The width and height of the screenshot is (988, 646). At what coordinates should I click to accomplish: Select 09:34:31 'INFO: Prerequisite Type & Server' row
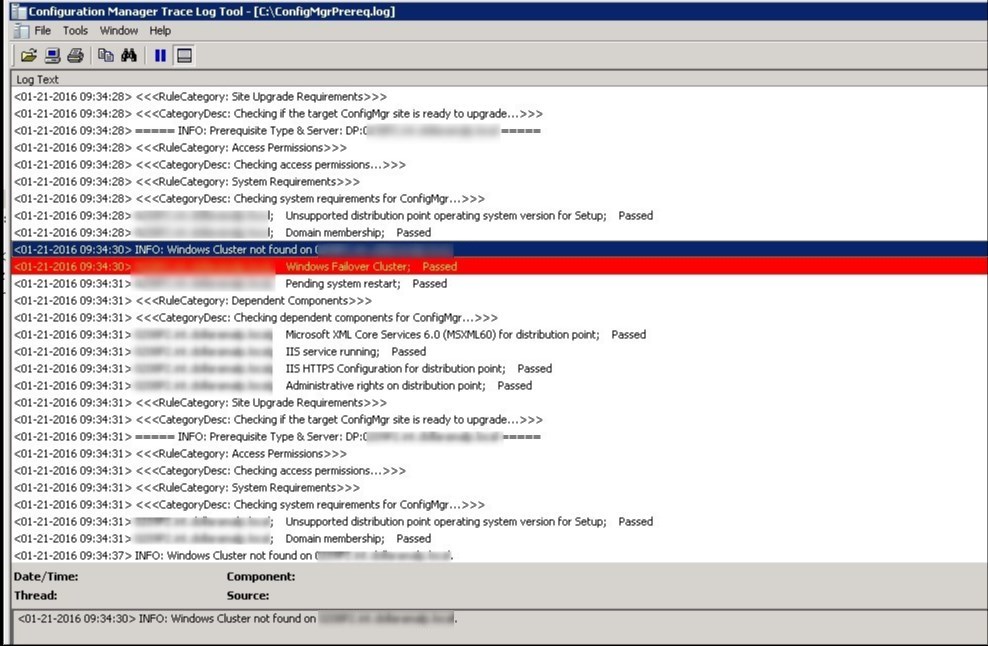[x=499, y=437]
